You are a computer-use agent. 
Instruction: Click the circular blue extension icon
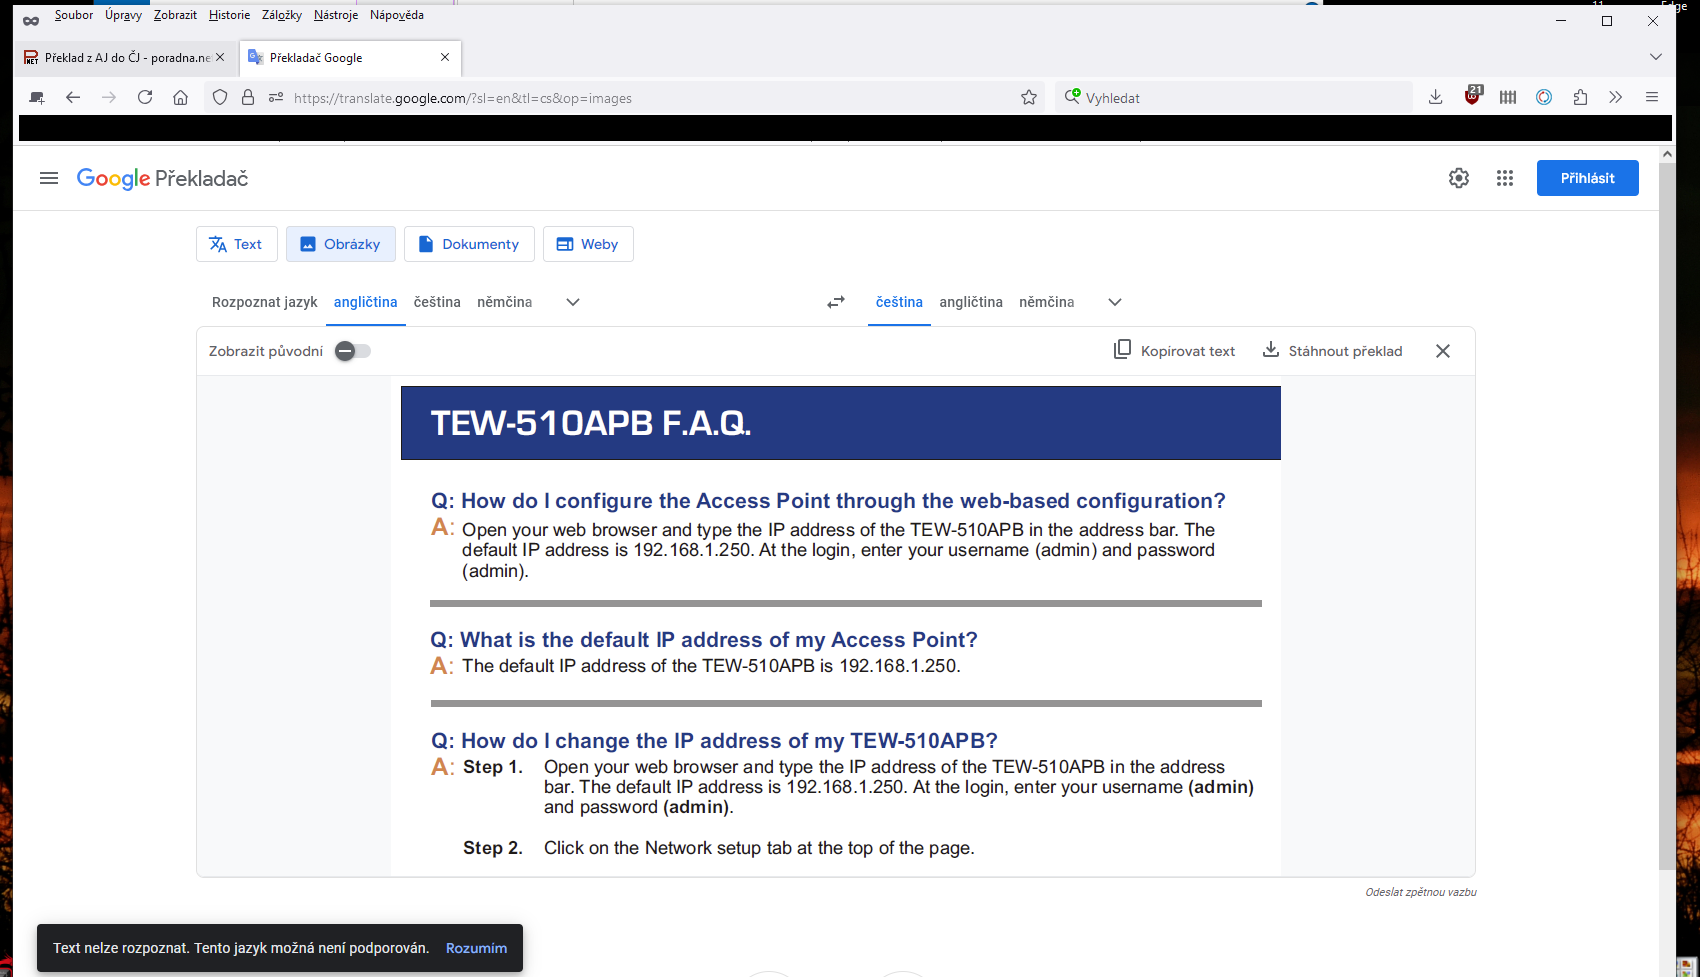click(x=1544, y=97)
